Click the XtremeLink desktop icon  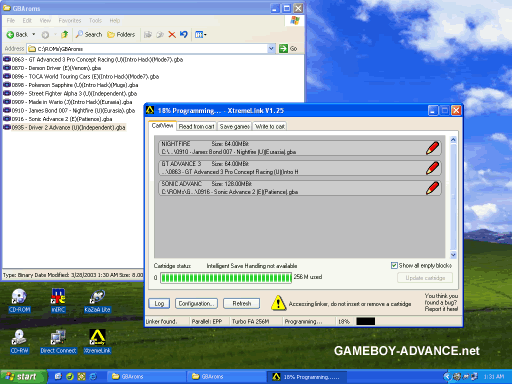(97, 342)
